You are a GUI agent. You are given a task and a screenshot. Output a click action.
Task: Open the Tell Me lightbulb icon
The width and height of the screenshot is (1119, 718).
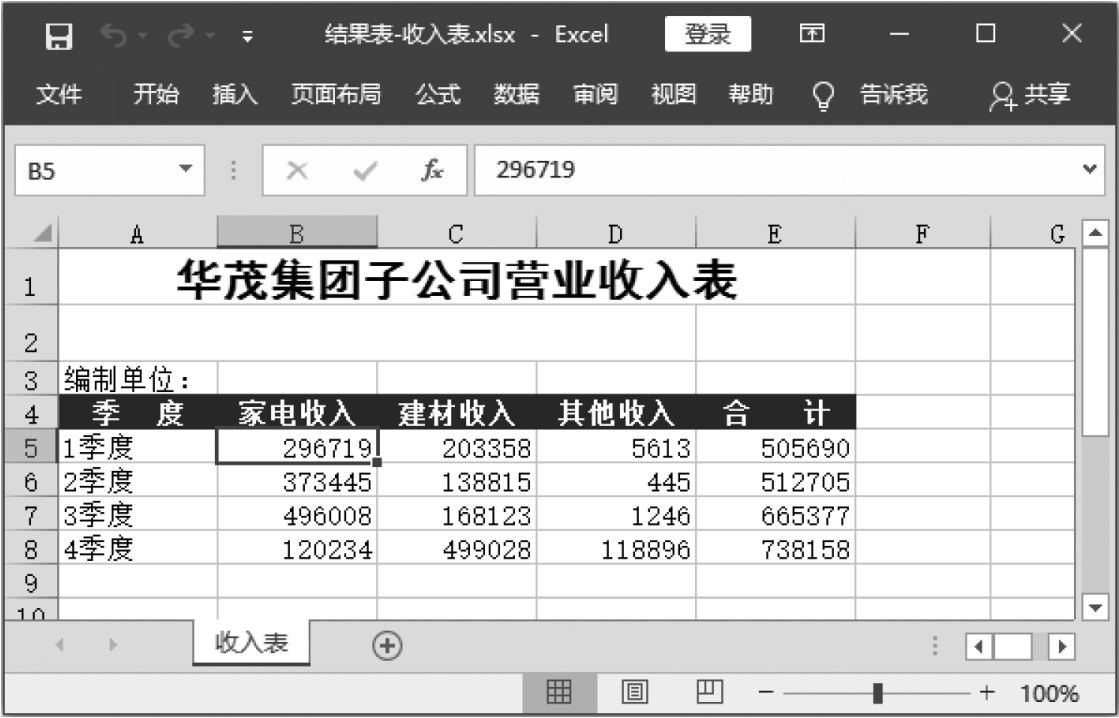(822, 95)
